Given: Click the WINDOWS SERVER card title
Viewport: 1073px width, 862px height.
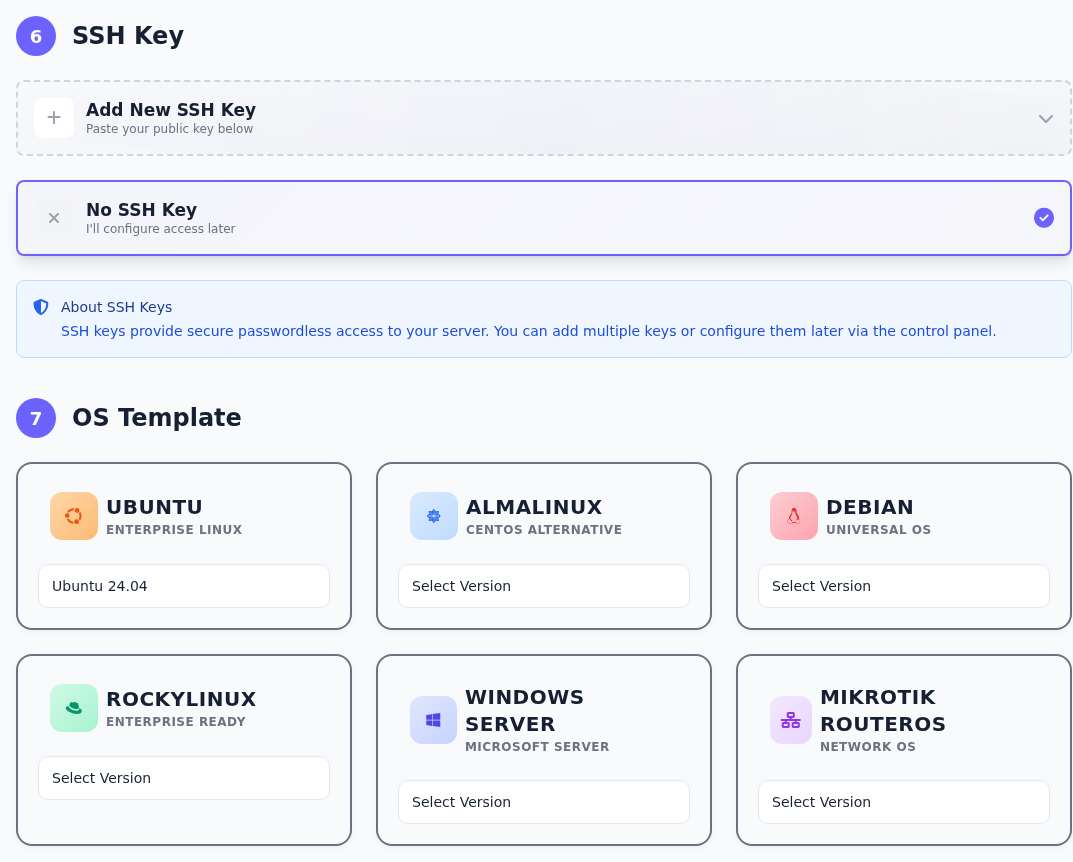Looking at the screenshot, I should [524, 710].
